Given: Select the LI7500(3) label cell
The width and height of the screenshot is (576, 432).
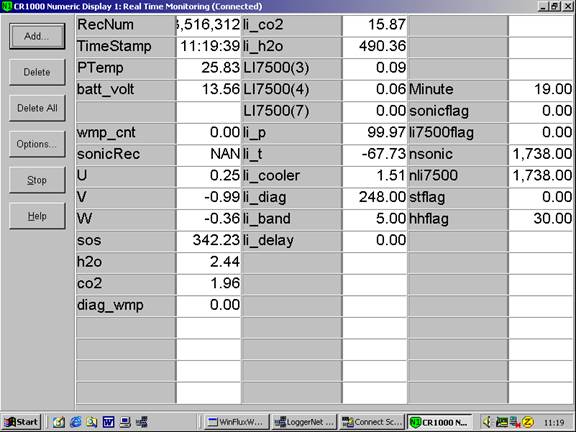Looking at the screenshot, I should coord(292,68).
